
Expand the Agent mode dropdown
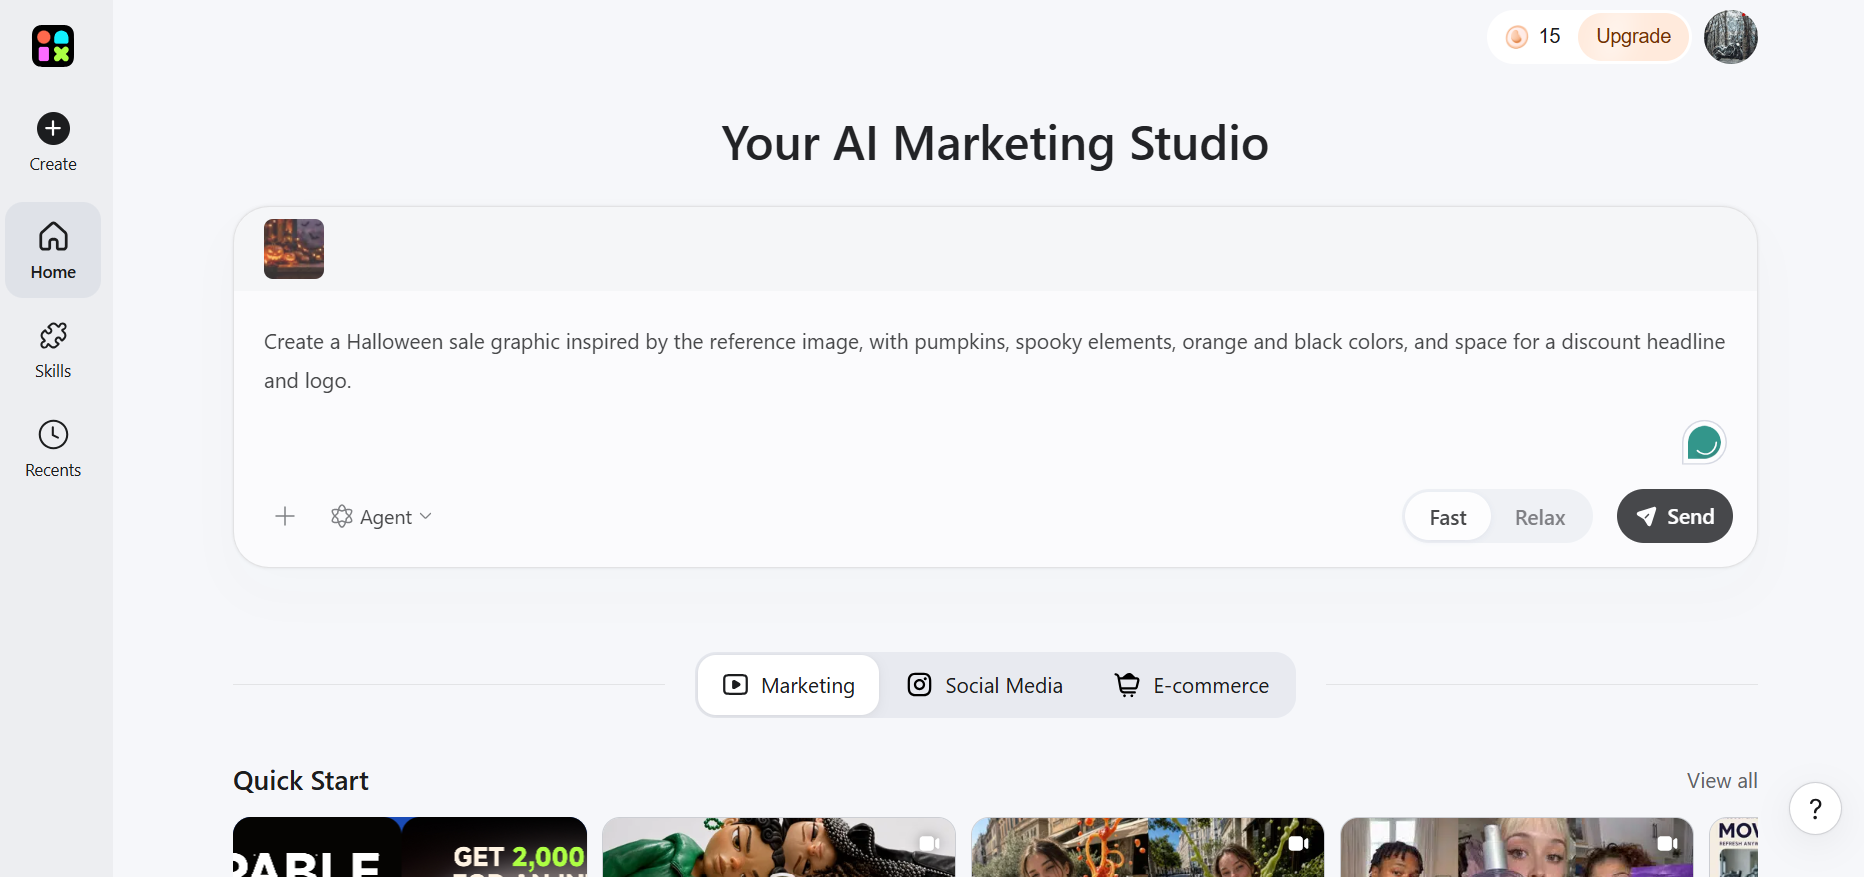coord(381,517)
